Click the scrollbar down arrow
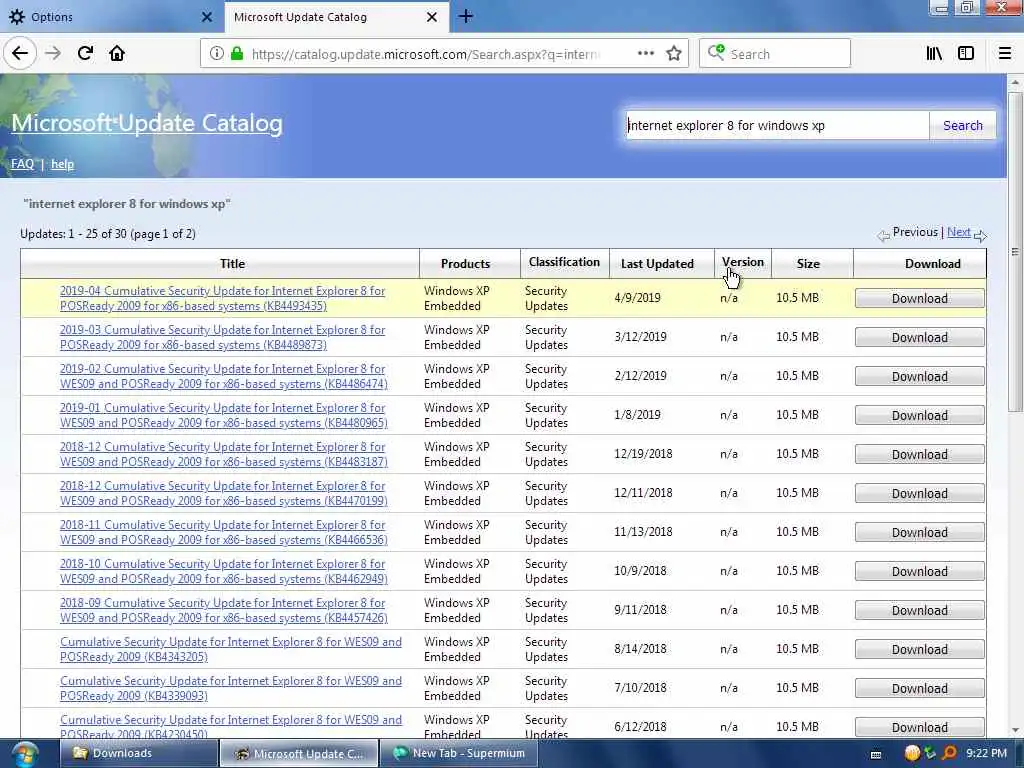 pos(1015,730)
